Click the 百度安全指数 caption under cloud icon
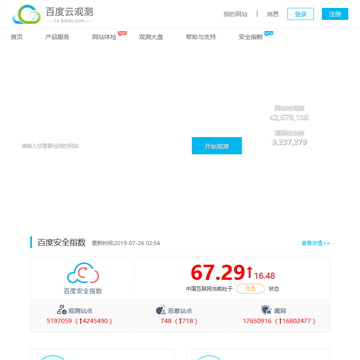 (x=83, y=291)
